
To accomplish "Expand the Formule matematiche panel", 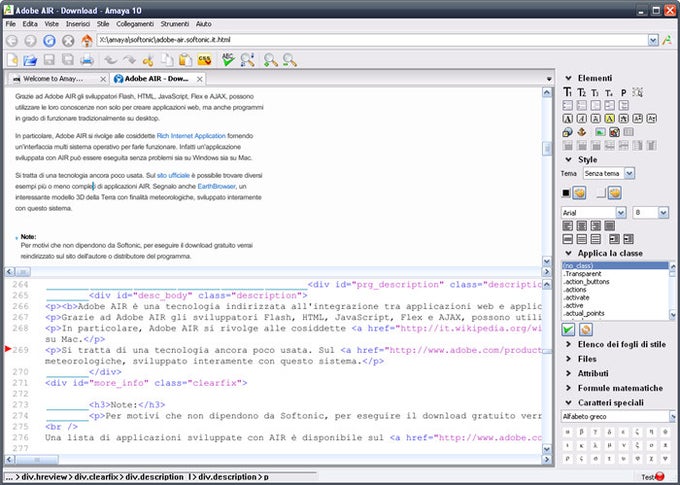I will [568, 388].
